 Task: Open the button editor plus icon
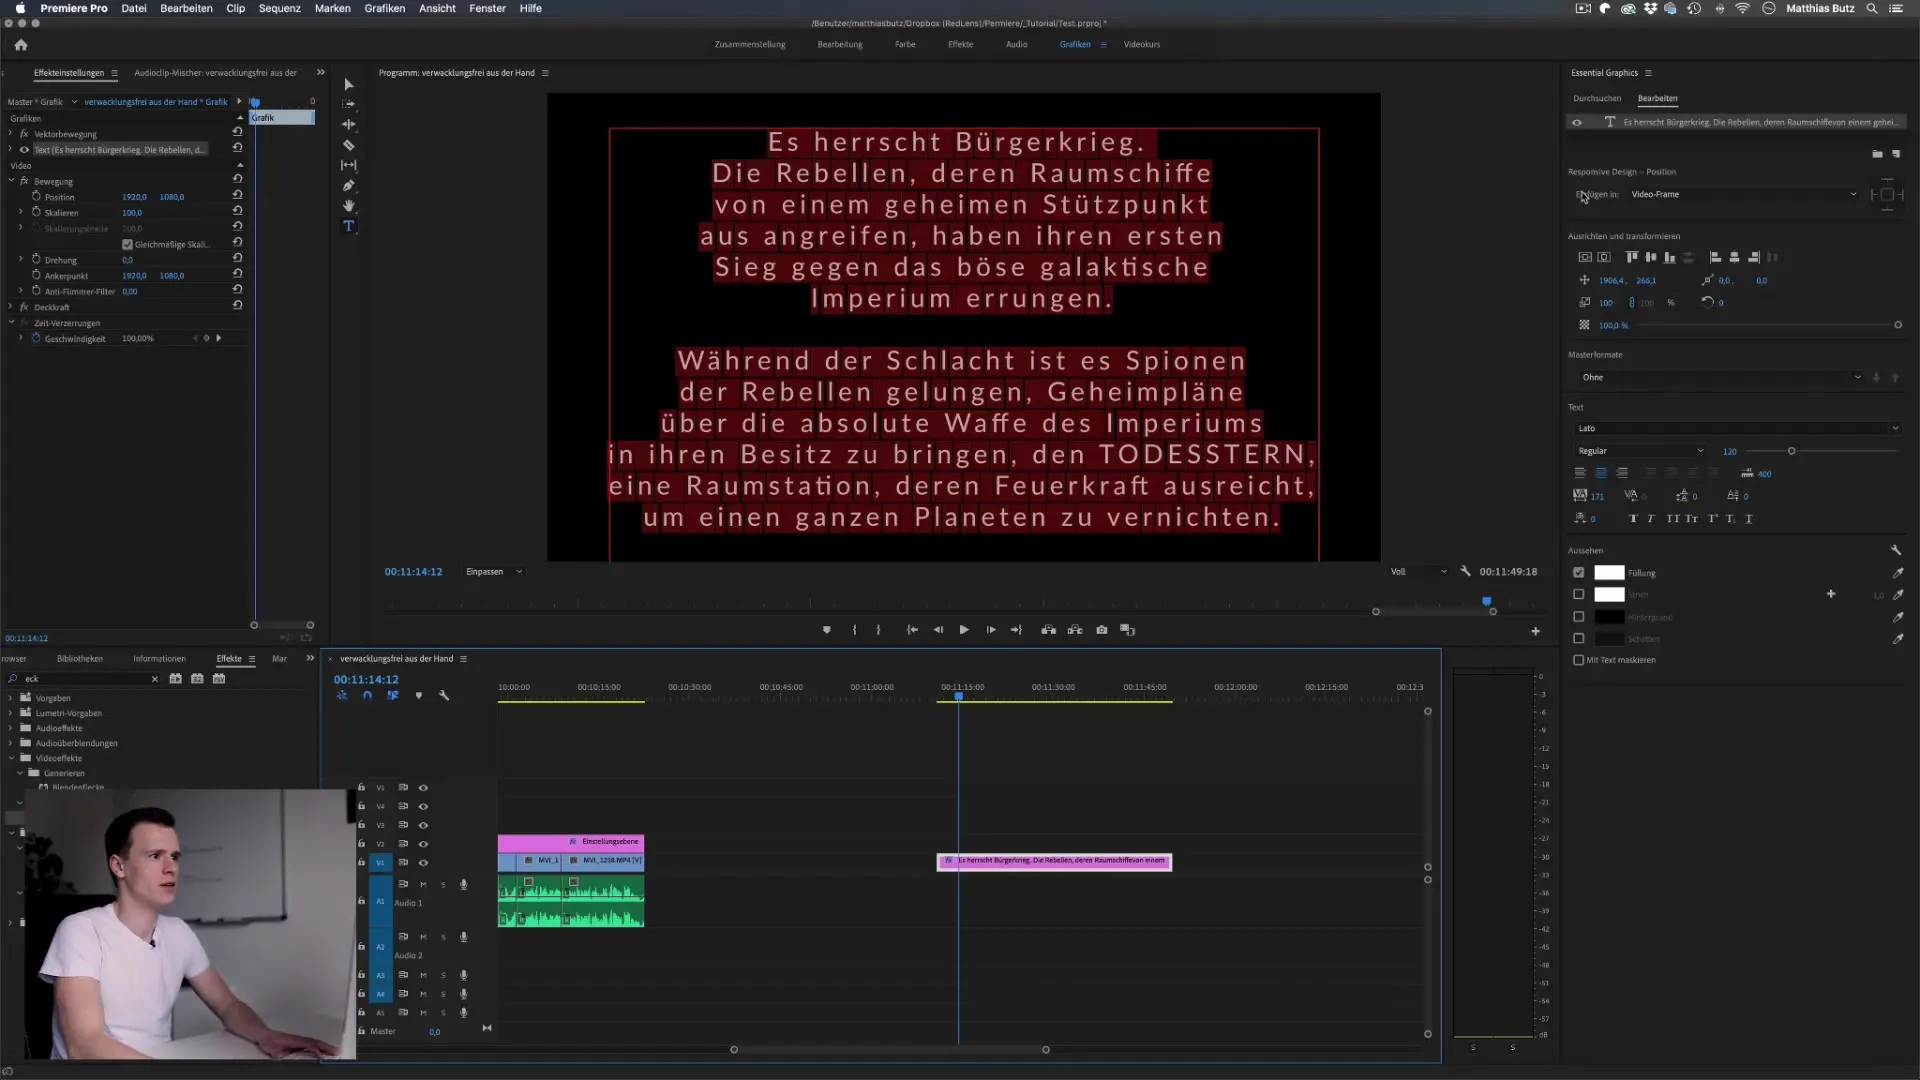[1535, 631]
